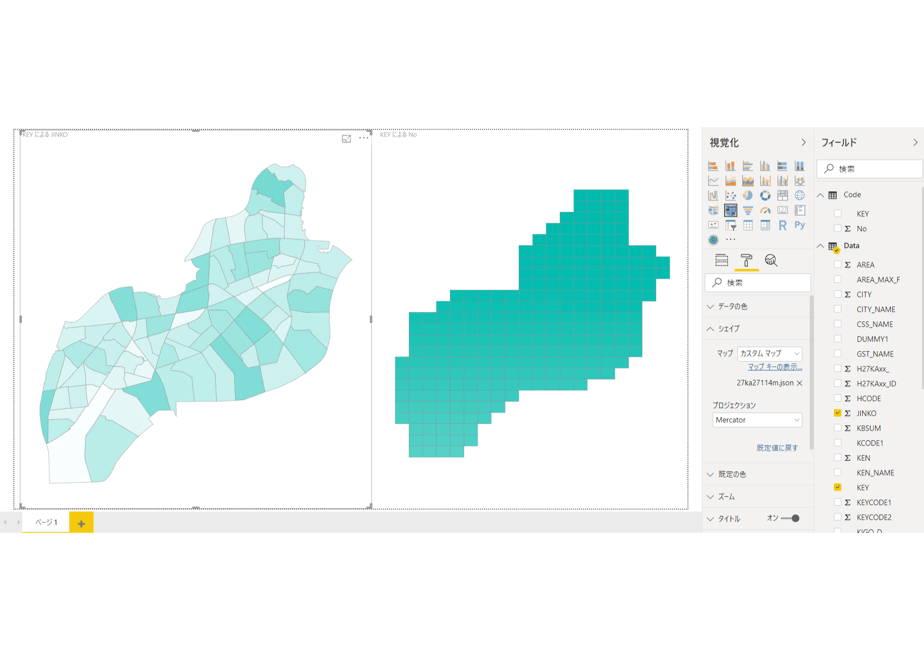Click the マップ キーの表示 link
Image resolution: width=924 pixels, height=660 pixels.
[x=775, y=367]
